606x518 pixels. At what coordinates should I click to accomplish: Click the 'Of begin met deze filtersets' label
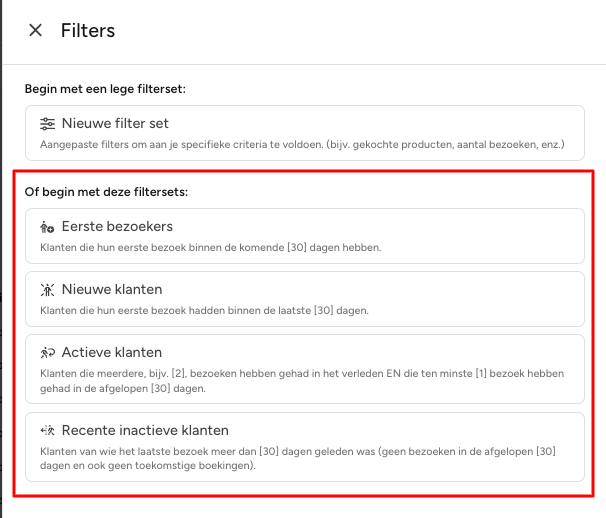click(x=107, y=191)
